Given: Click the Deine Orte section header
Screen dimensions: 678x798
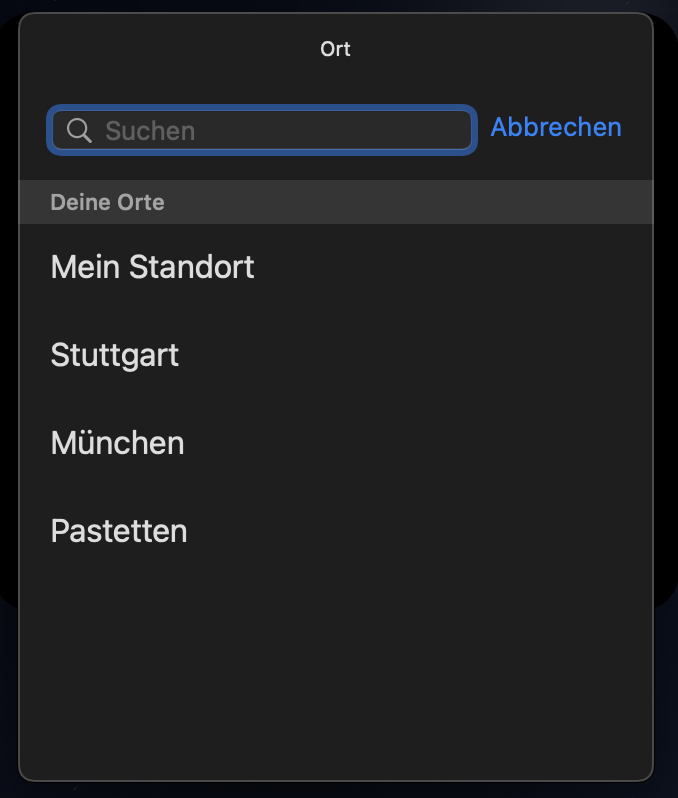Looking at the screenshot, I should 108,202.
